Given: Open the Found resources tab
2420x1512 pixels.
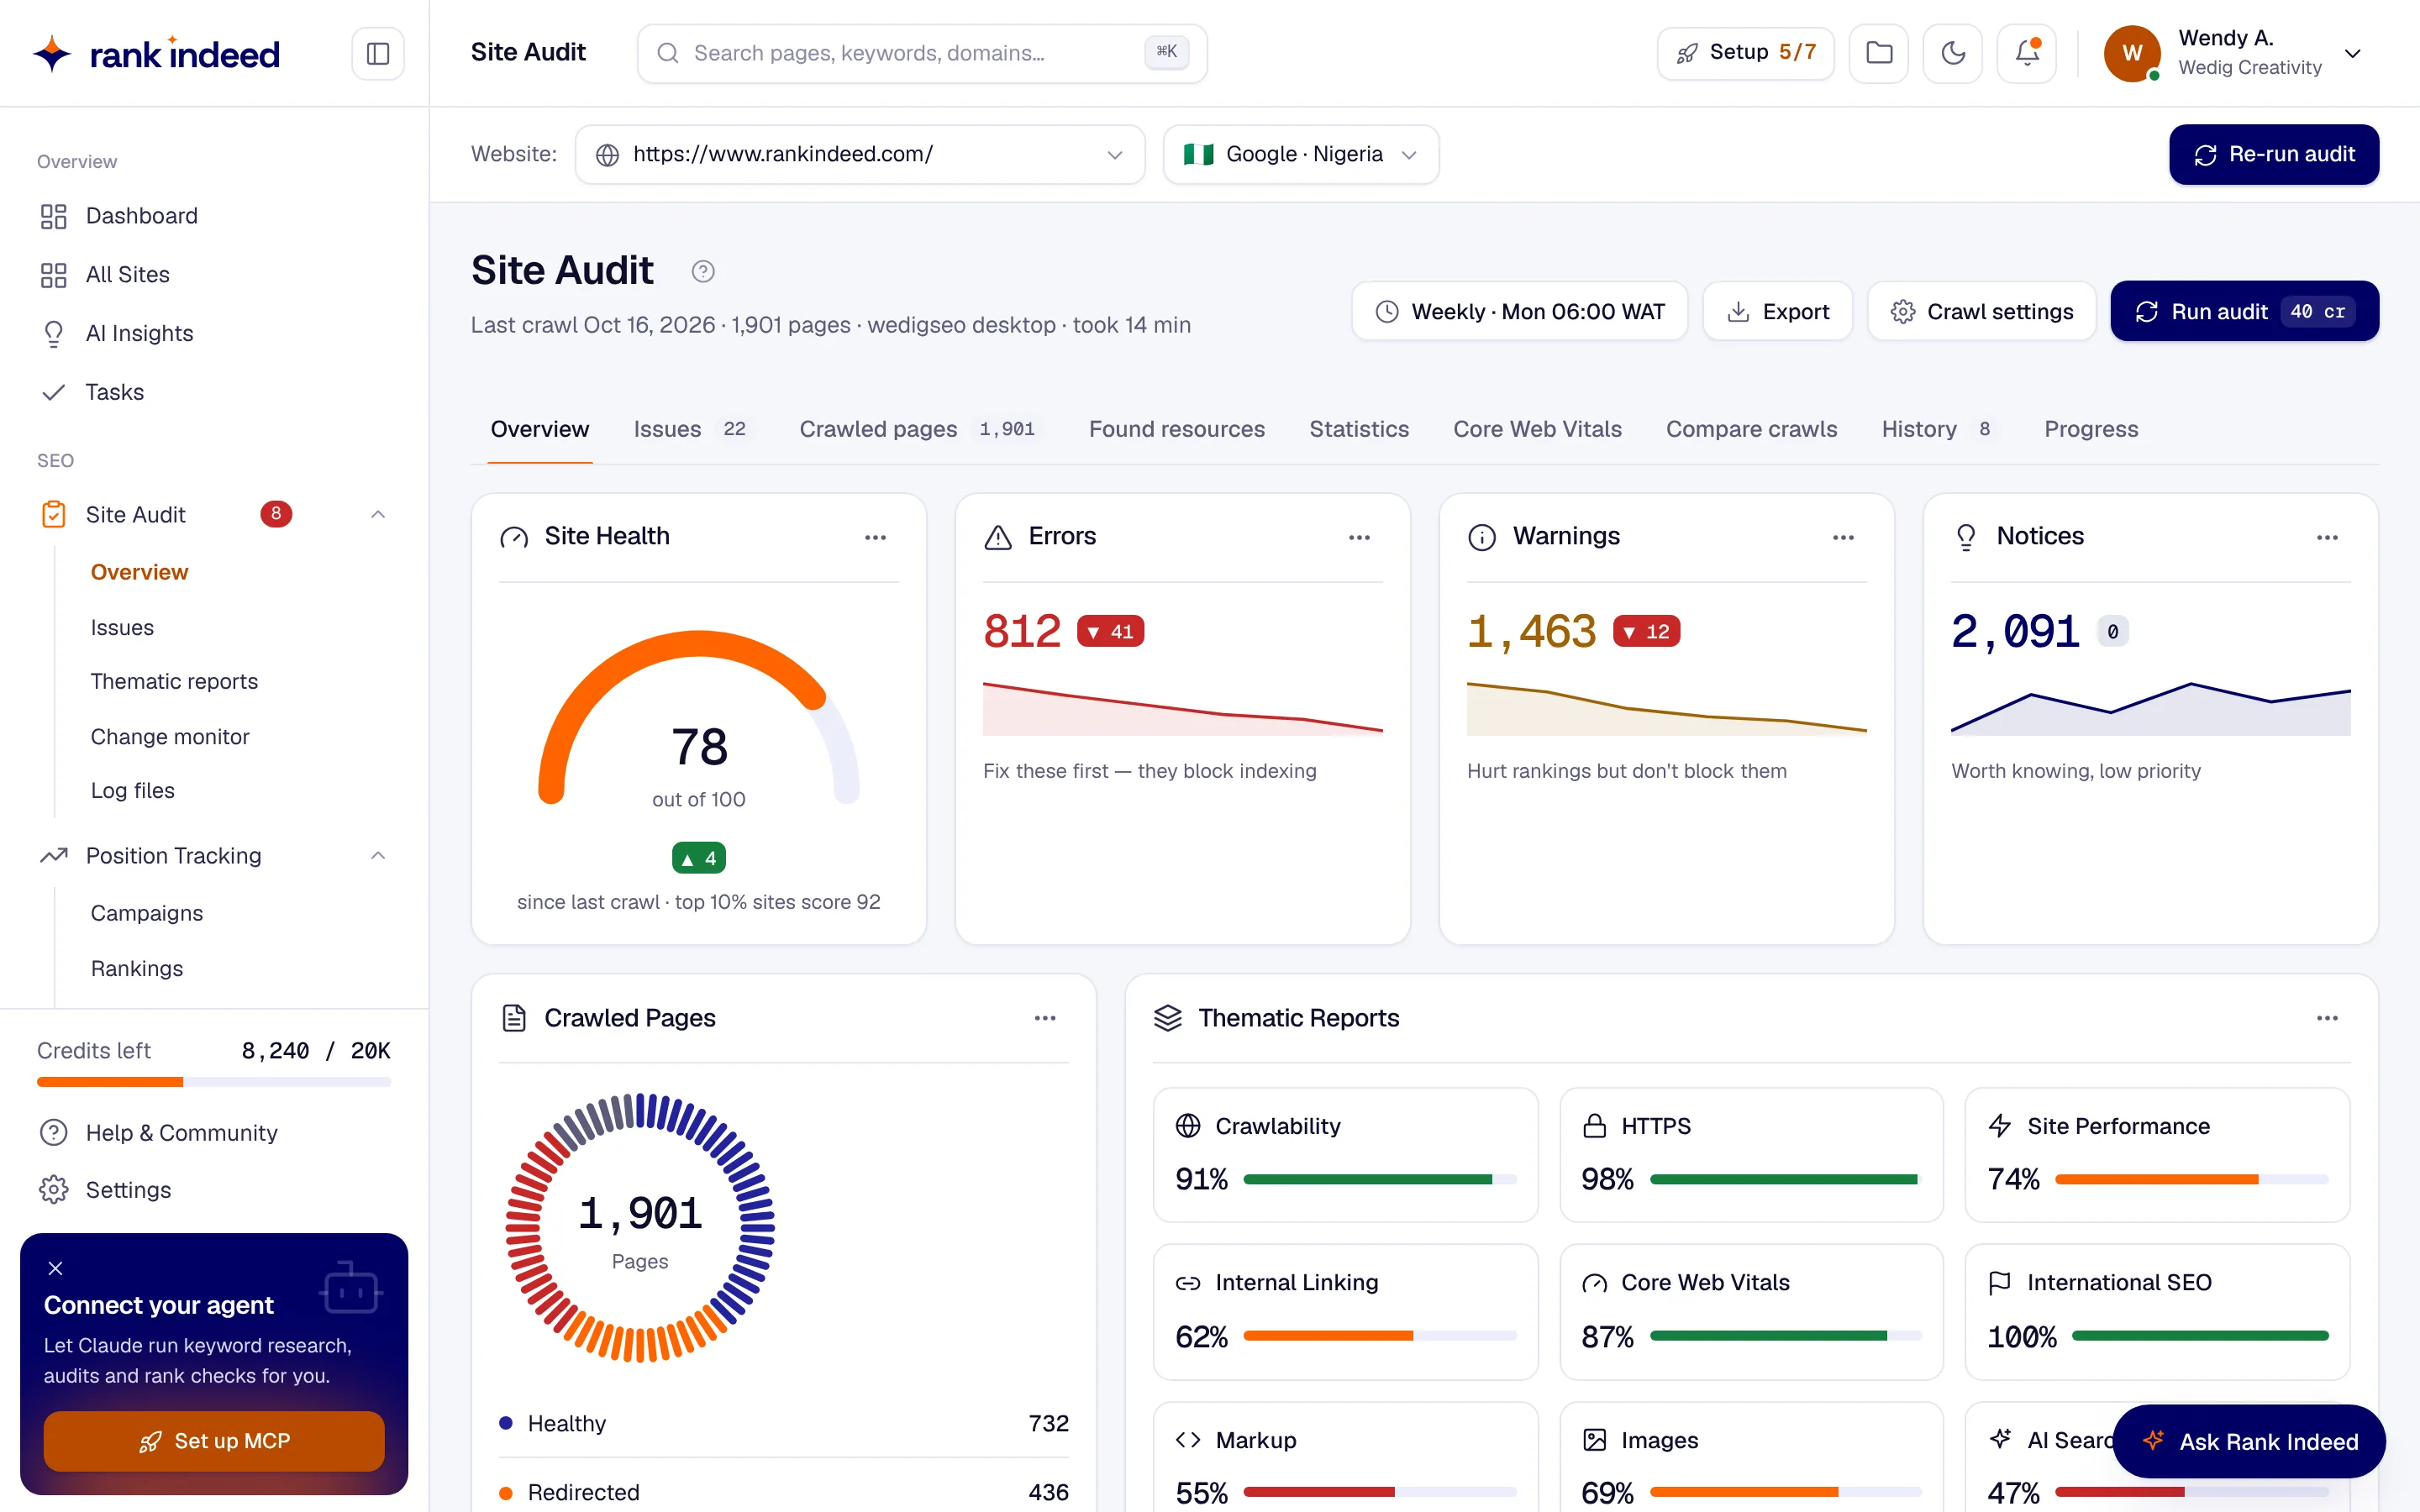Looking at the screenshot, I should 1176,429.
